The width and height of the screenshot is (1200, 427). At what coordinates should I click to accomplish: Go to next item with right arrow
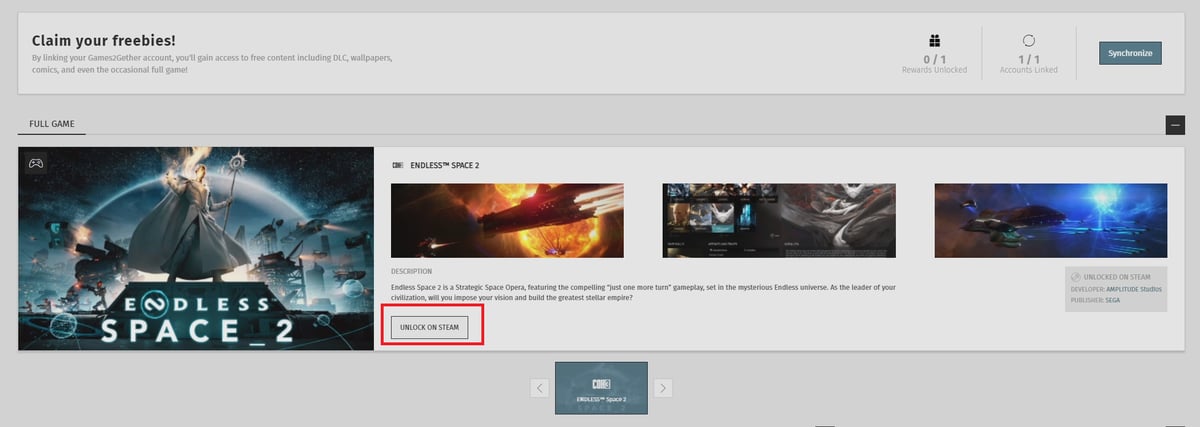pos(662,388)
